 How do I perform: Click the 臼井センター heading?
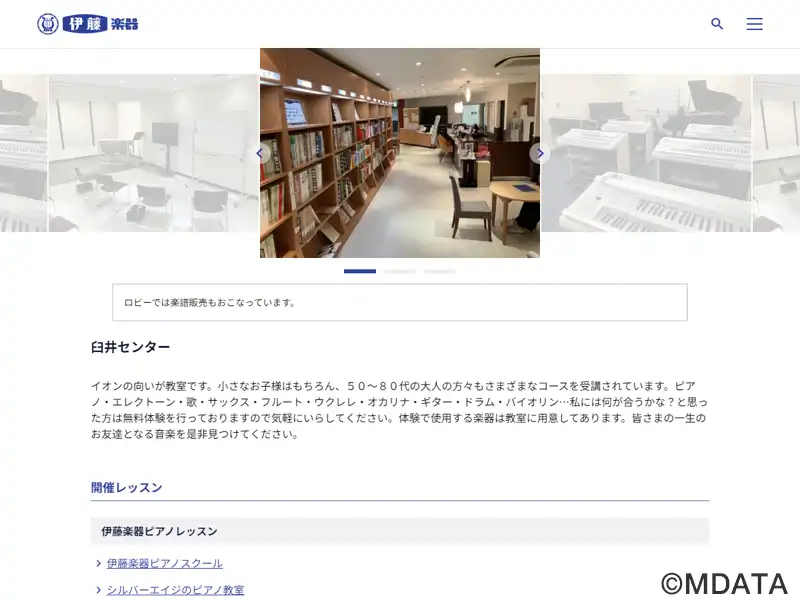(130, 347)
